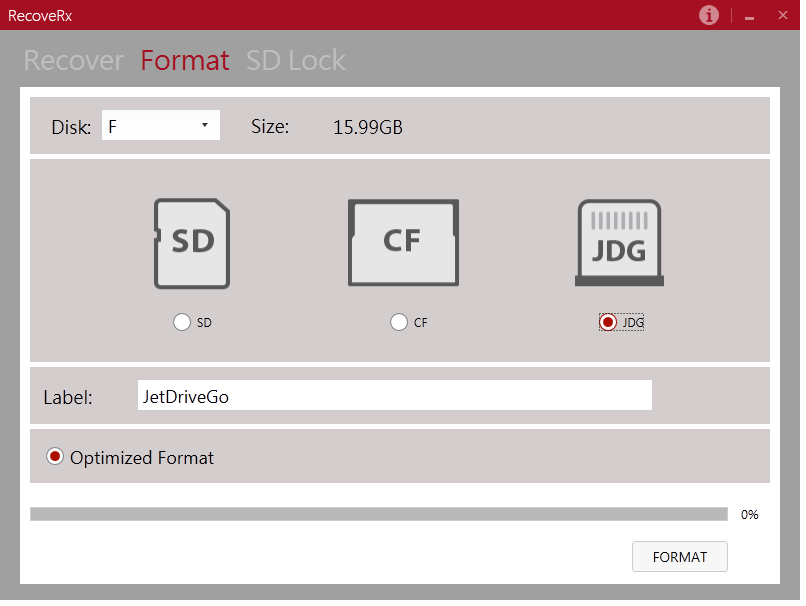The width and height of the screenshot is (806, 606).
Task: Open the info icon in title bar
Action: pos(708,15)
